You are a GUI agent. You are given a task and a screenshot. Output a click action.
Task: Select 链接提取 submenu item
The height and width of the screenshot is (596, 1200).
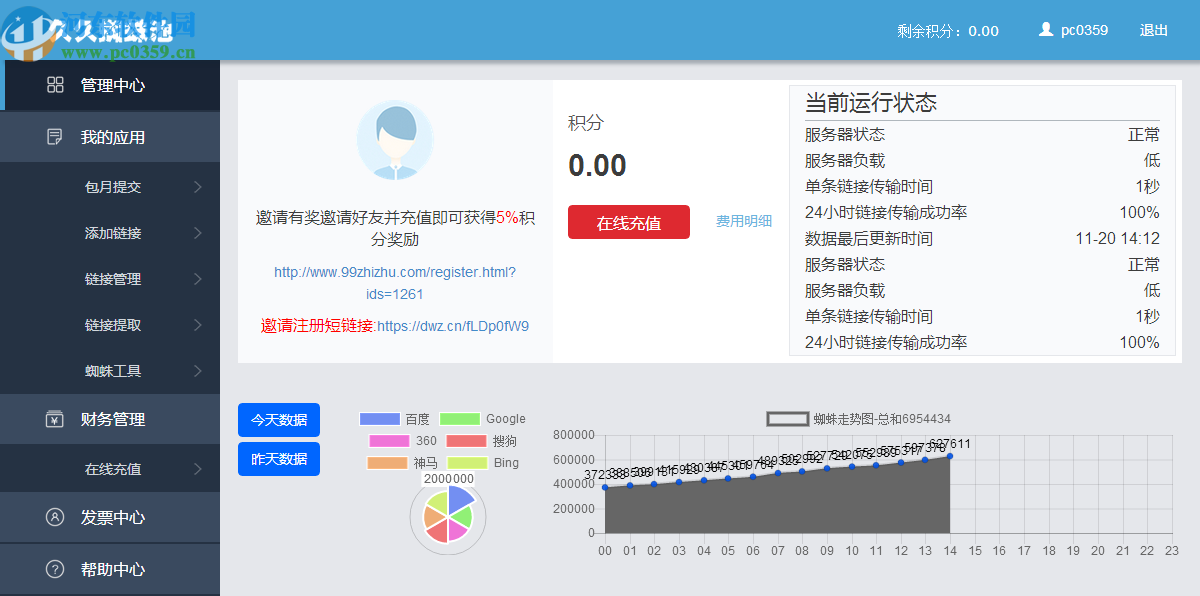tap(113, 325)
